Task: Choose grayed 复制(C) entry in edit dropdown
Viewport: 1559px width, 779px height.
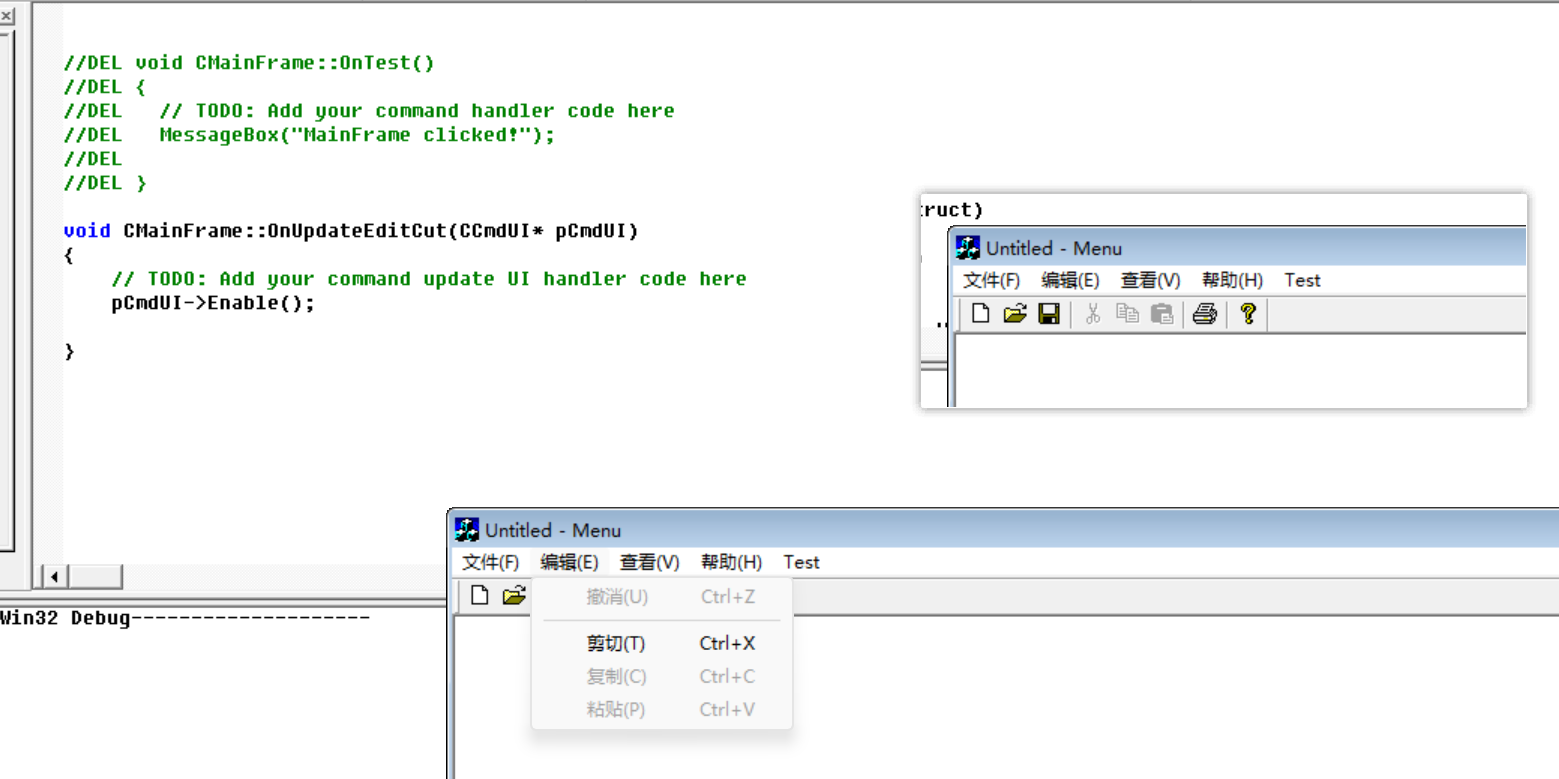Action: [x=662, y=676]
